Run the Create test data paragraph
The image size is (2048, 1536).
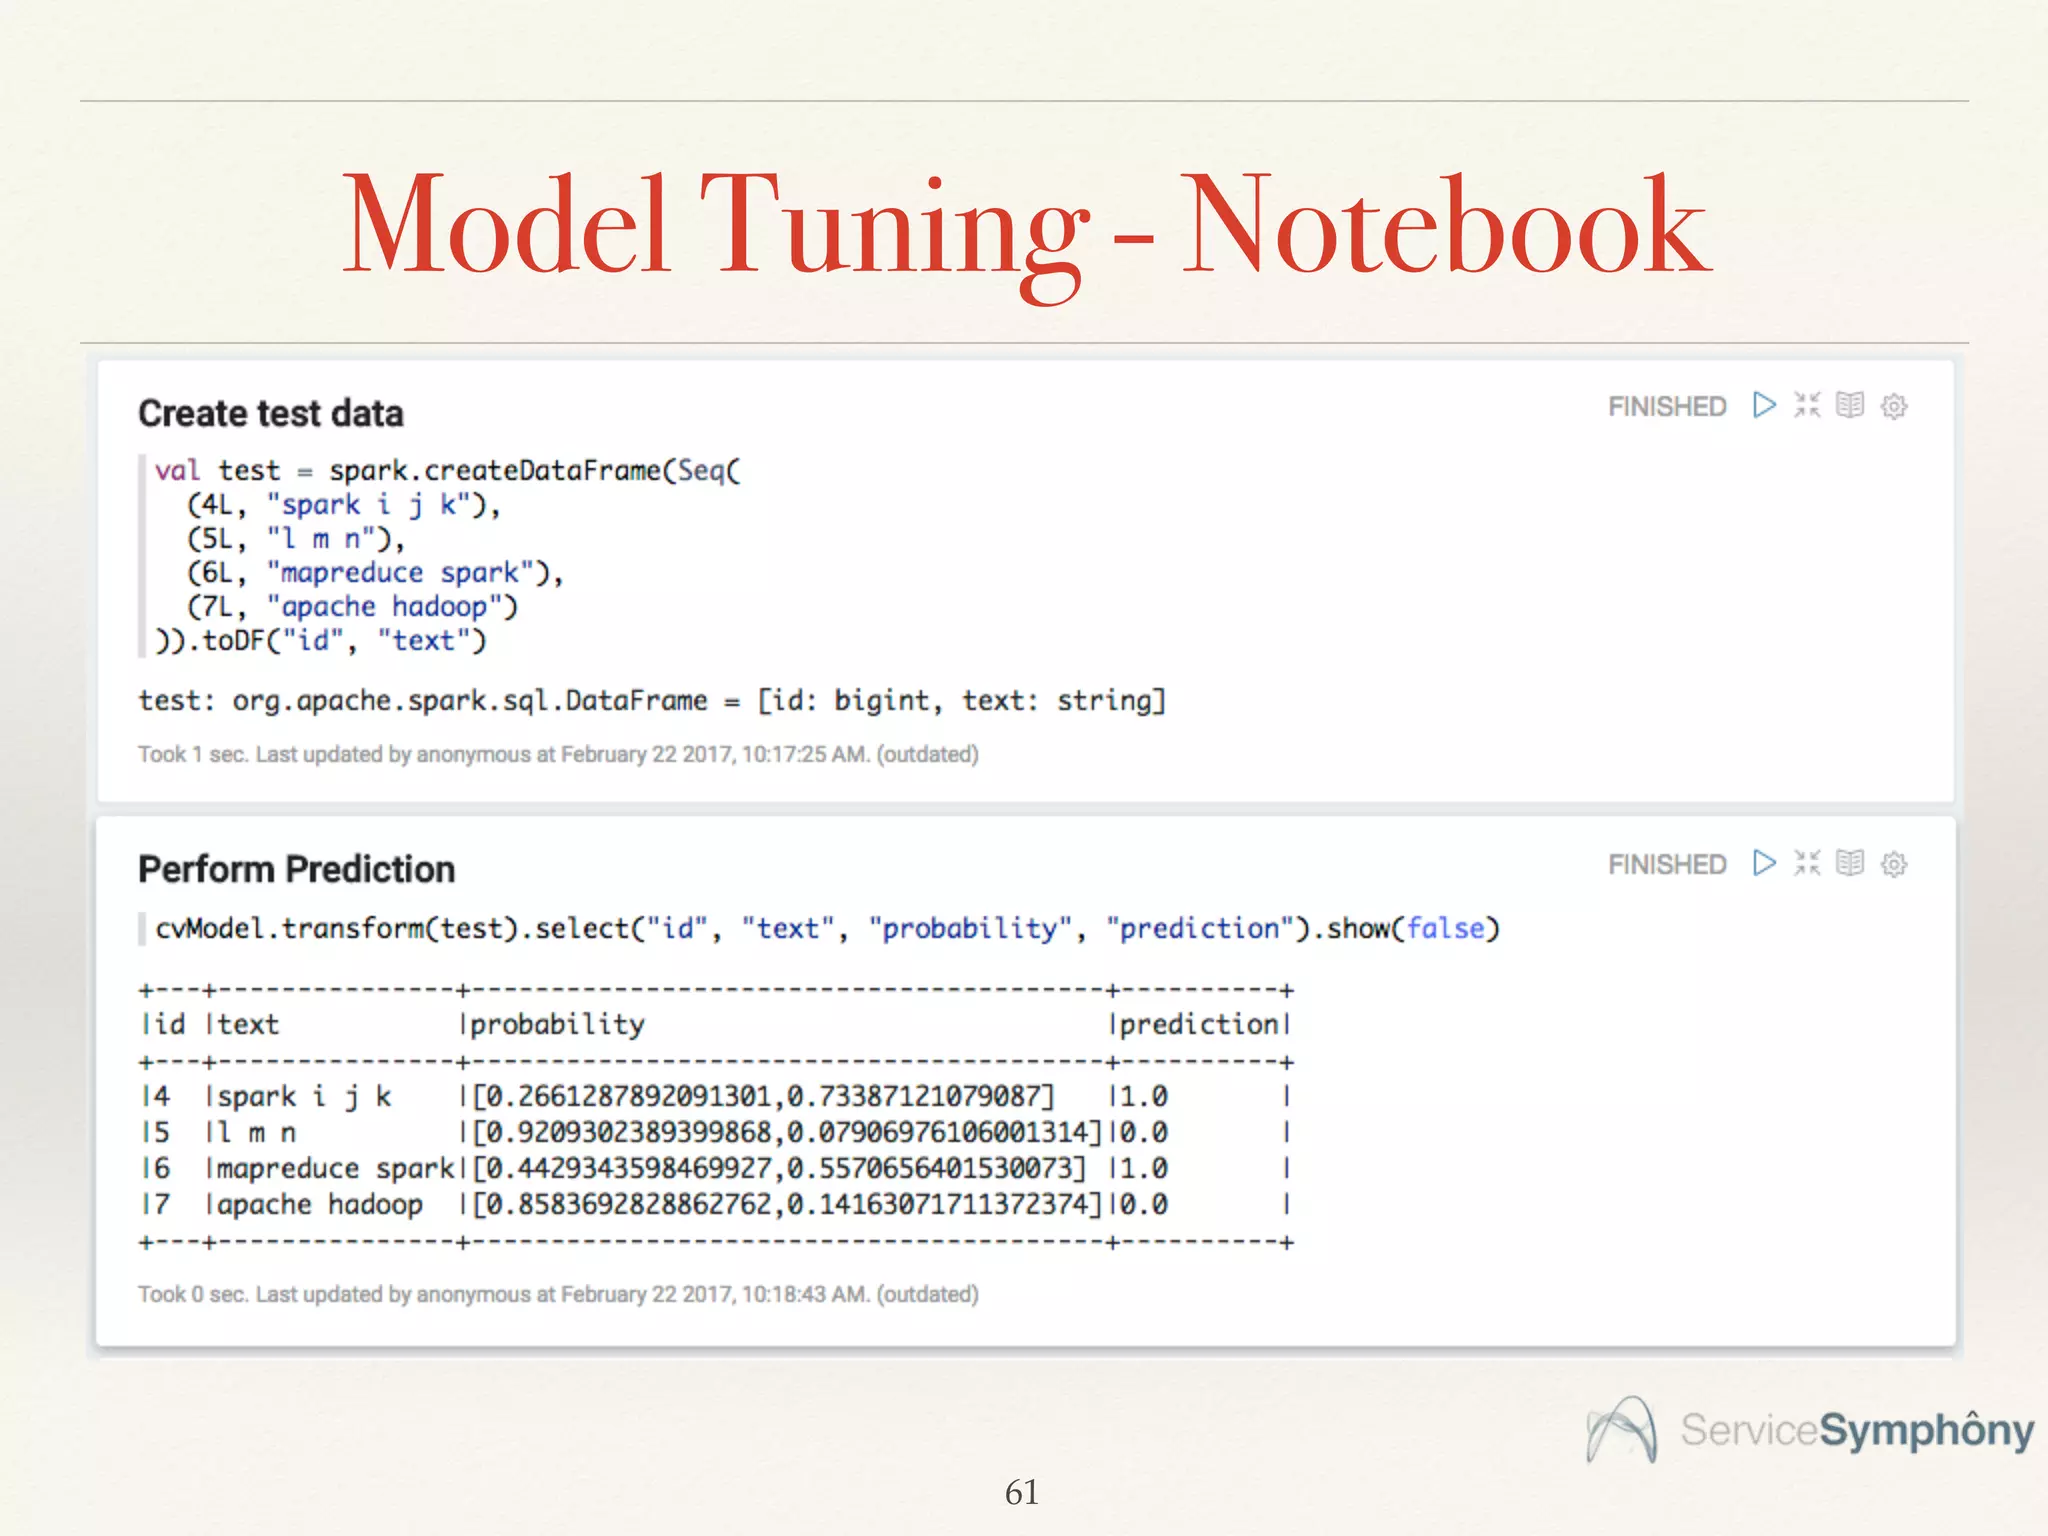[1764, 405]
